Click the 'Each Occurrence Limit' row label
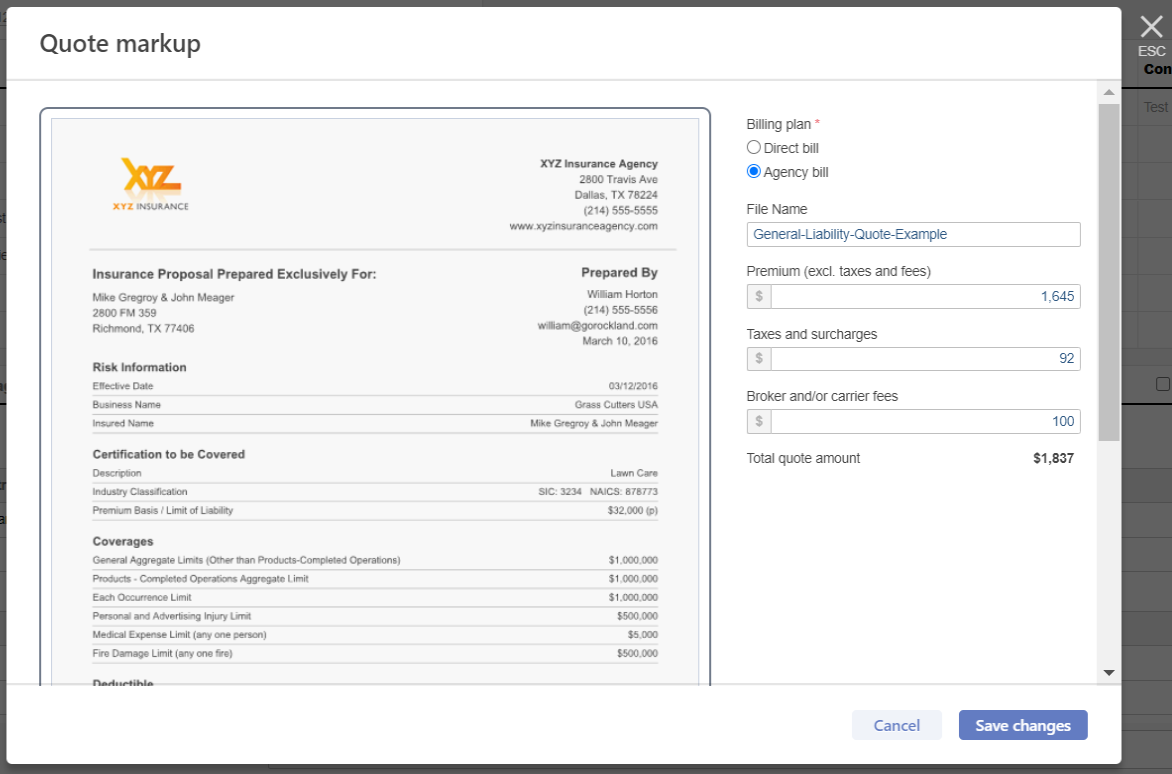The image size is (1172, 774). click(142, 598)
